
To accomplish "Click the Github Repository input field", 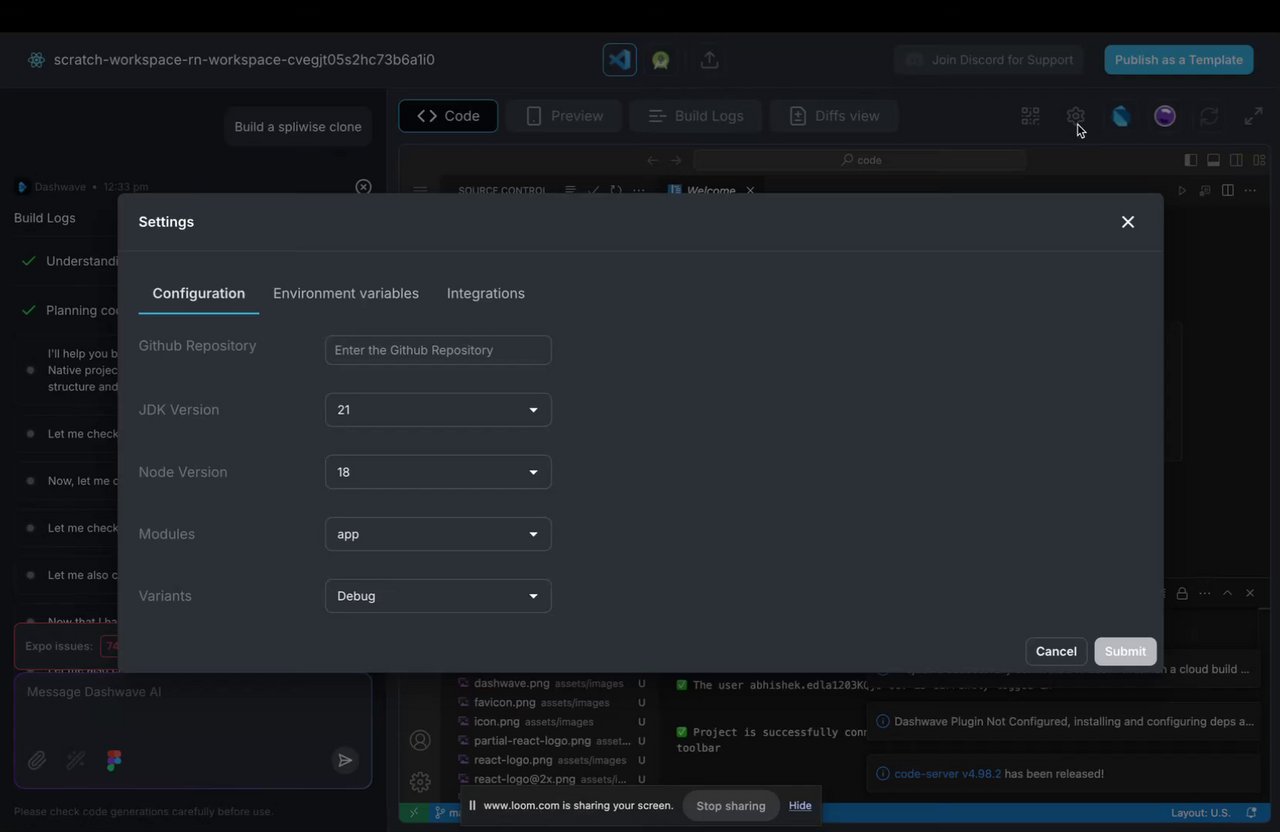I will (438, 350).
